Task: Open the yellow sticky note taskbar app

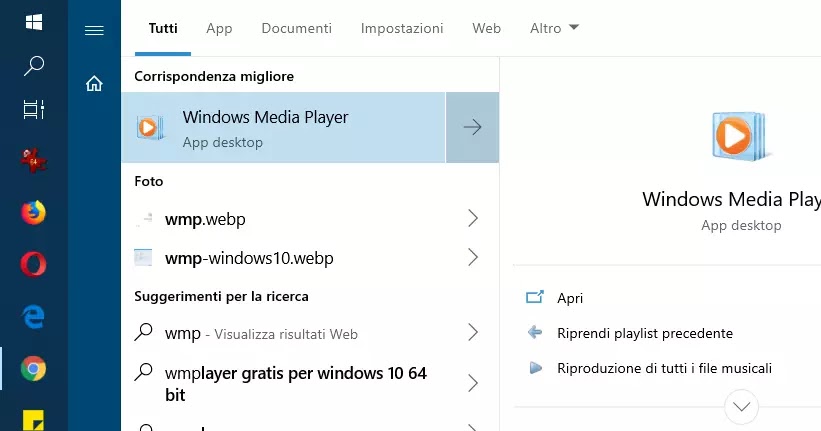Action: tap(34, 420)
